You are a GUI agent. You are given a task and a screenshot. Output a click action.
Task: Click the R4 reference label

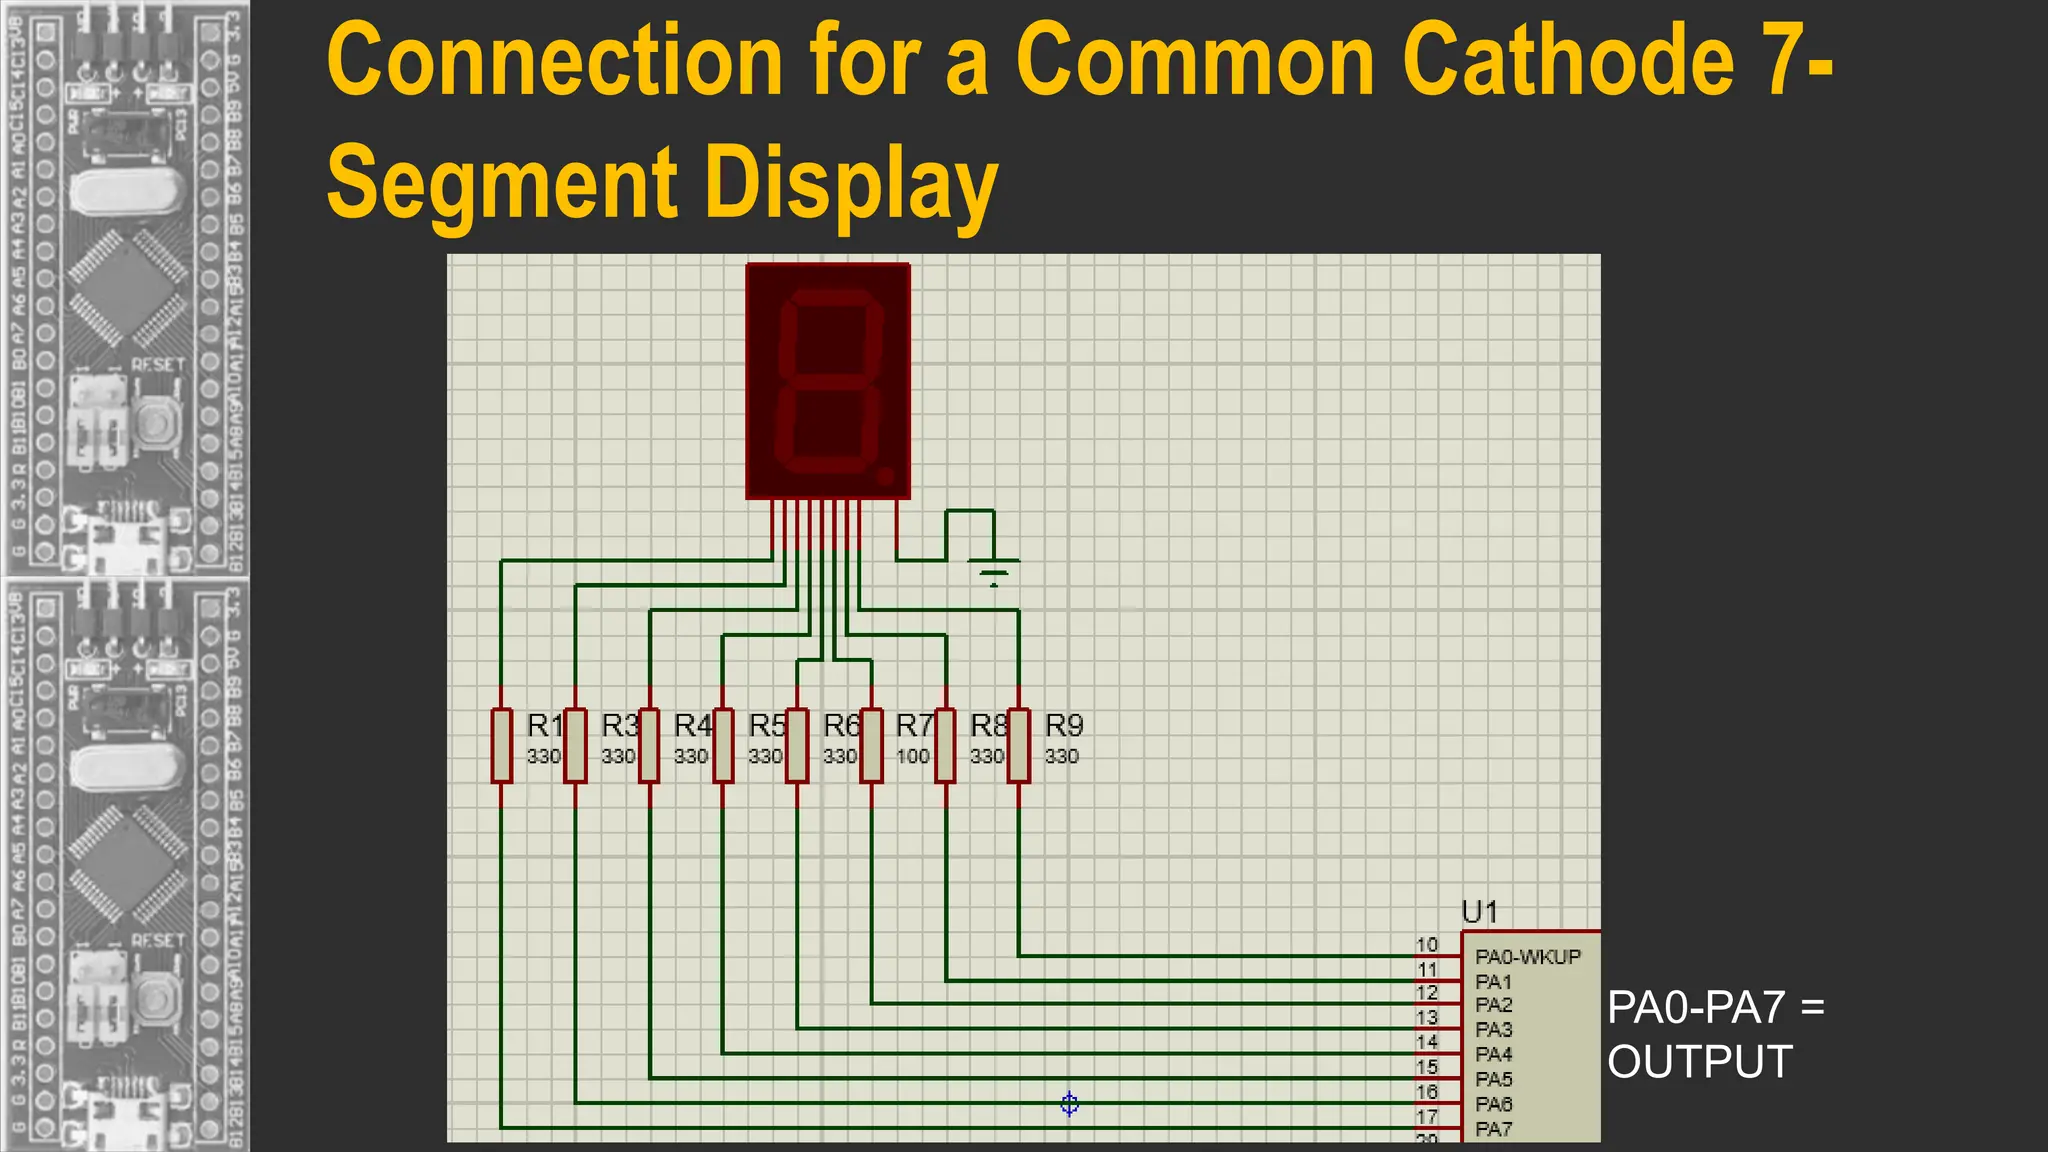(x=693, y=725)
